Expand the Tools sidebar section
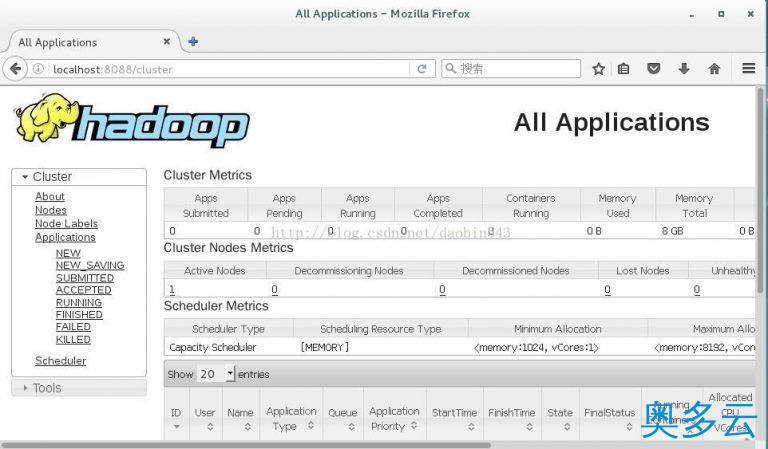 click(x=79, y=388)
